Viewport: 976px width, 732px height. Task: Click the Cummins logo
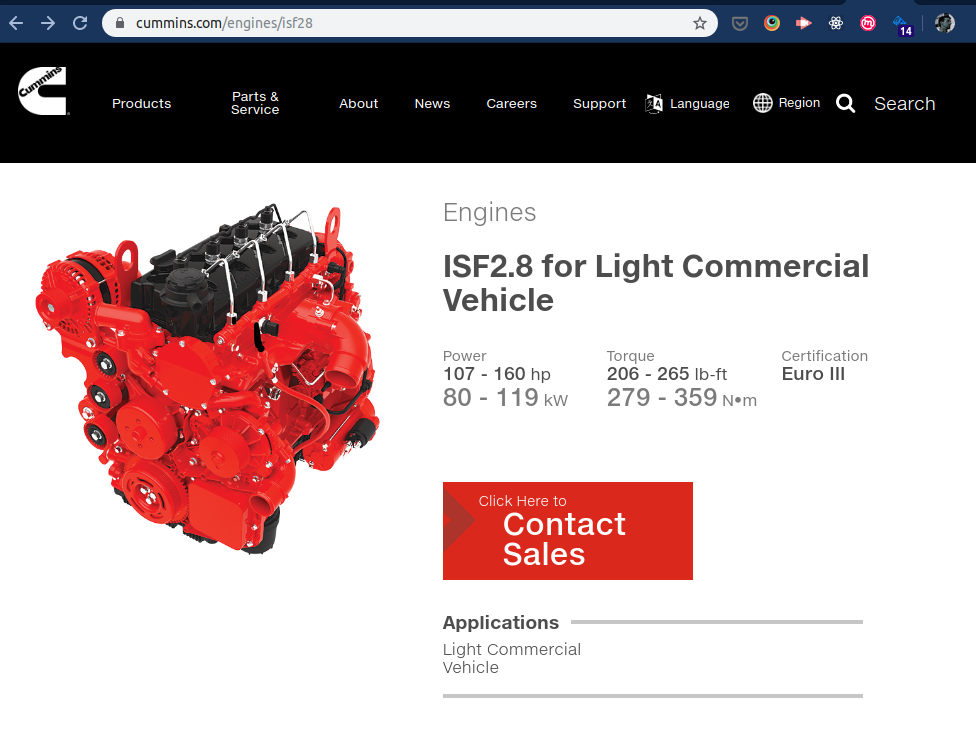(42, 91)
